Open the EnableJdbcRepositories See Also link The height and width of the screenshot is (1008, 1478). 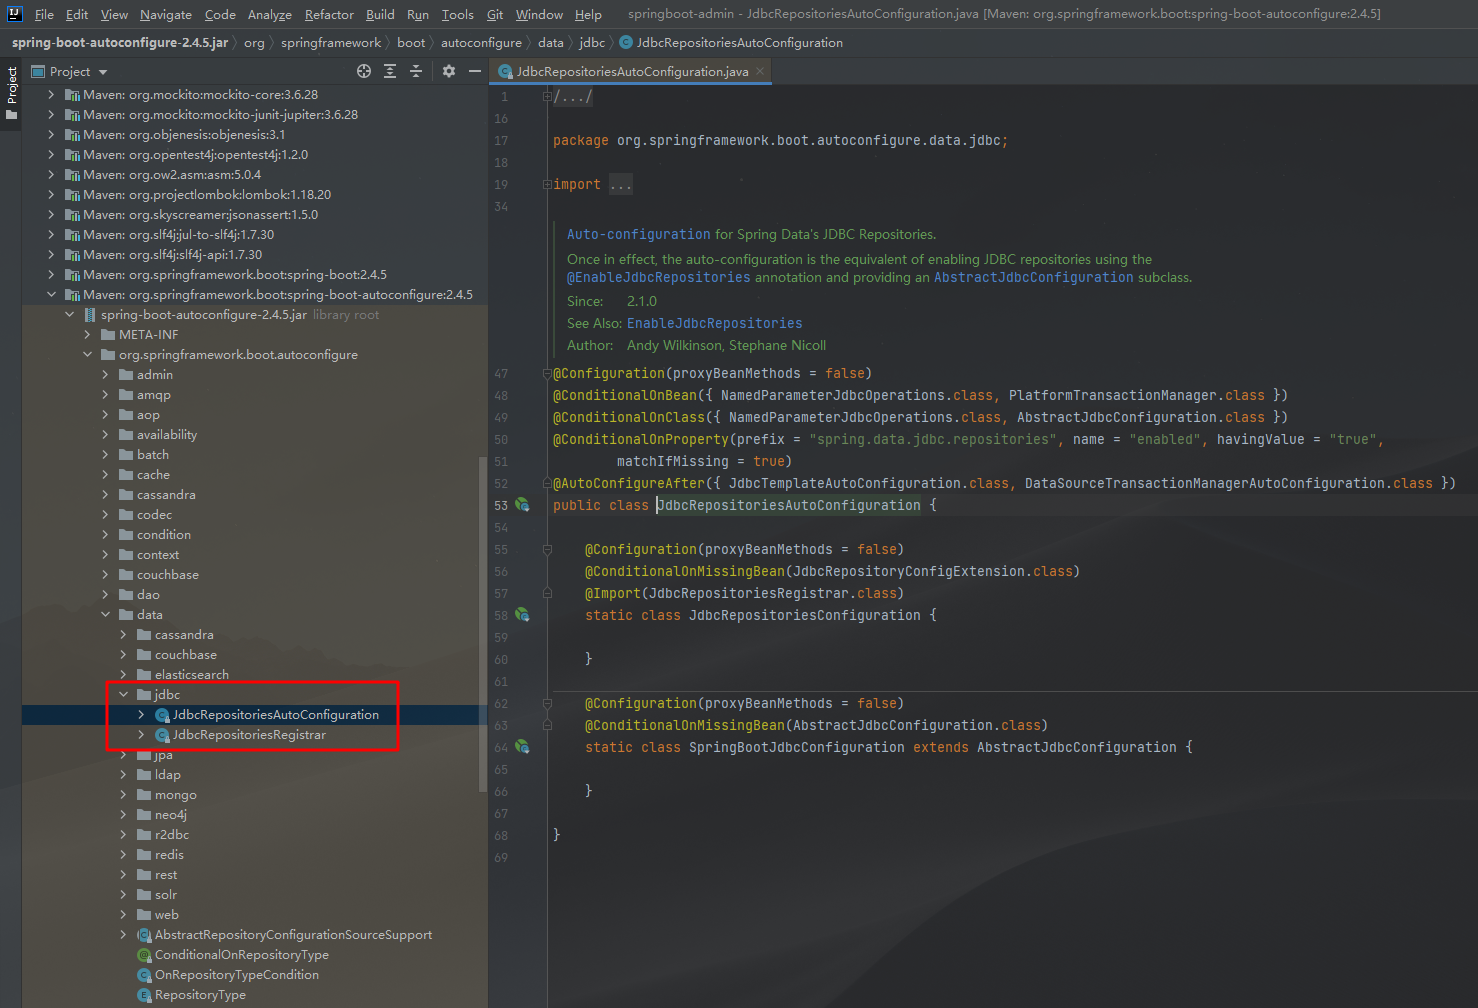coord(714,323)
